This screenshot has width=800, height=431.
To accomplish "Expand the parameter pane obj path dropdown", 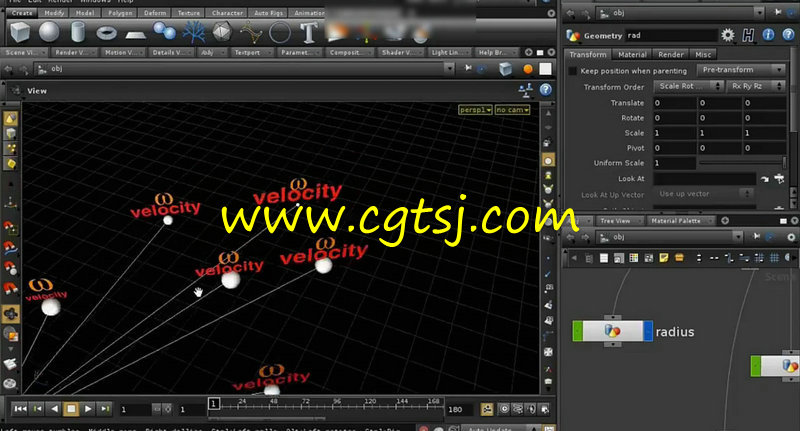I will pyautogui.click(x=759, y=13).
